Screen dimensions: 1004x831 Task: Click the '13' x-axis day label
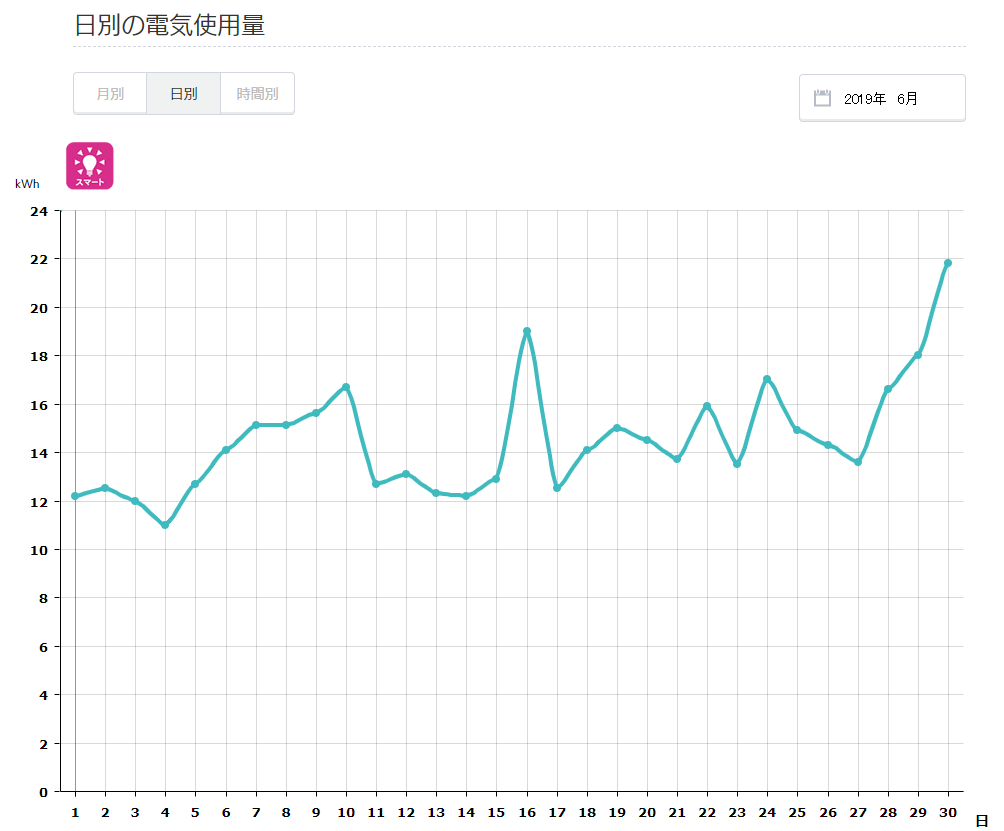pyautogui.click(x=436, y=812)
